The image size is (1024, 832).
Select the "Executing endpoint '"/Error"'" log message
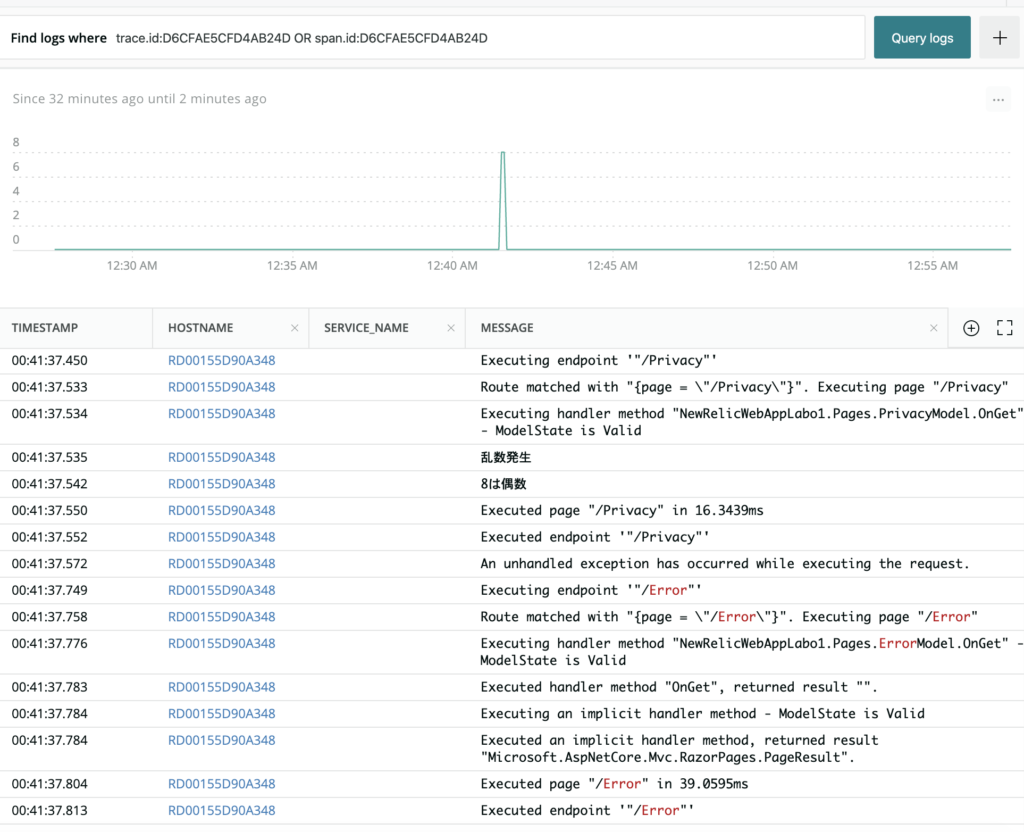pos(591,590)
